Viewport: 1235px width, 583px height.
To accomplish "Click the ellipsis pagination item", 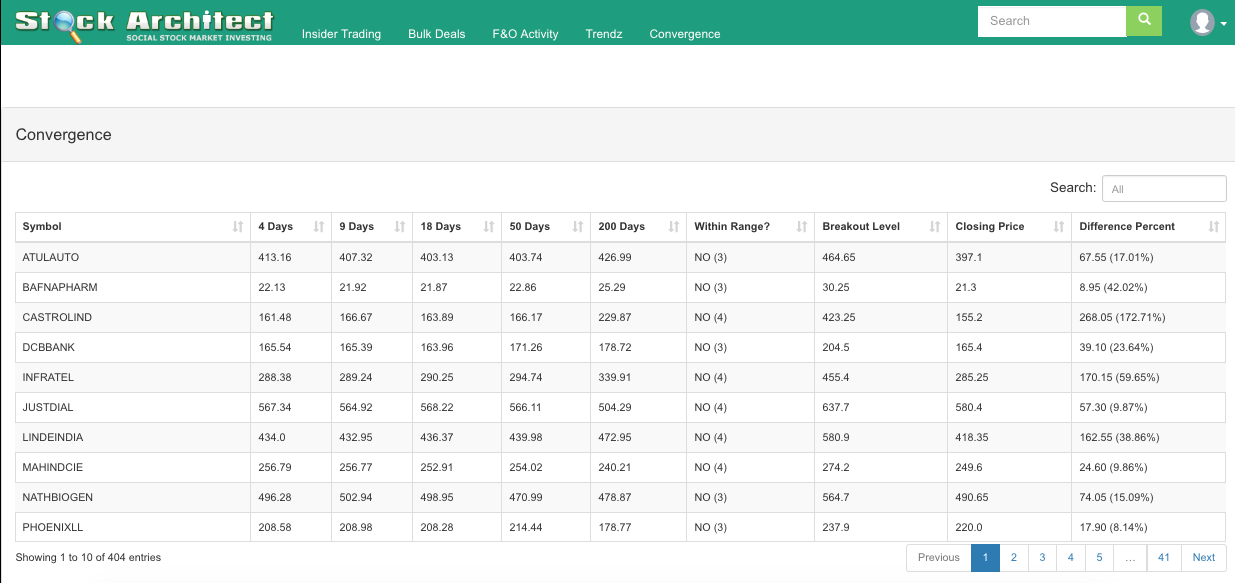I will [1130, 558].
